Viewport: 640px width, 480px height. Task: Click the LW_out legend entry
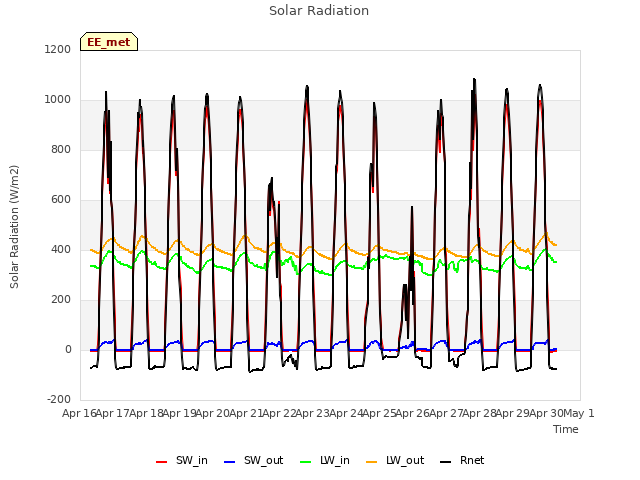pyautogui.click(x=395, y=460)
